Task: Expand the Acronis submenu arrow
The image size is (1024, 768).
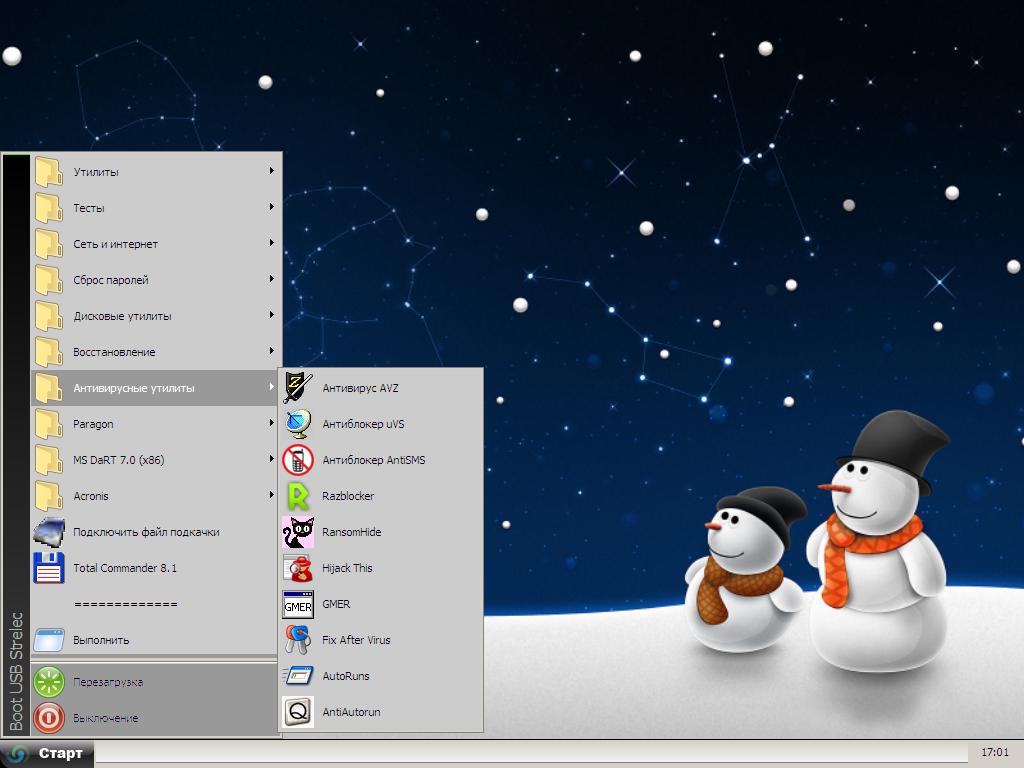Action: (271, 495)
